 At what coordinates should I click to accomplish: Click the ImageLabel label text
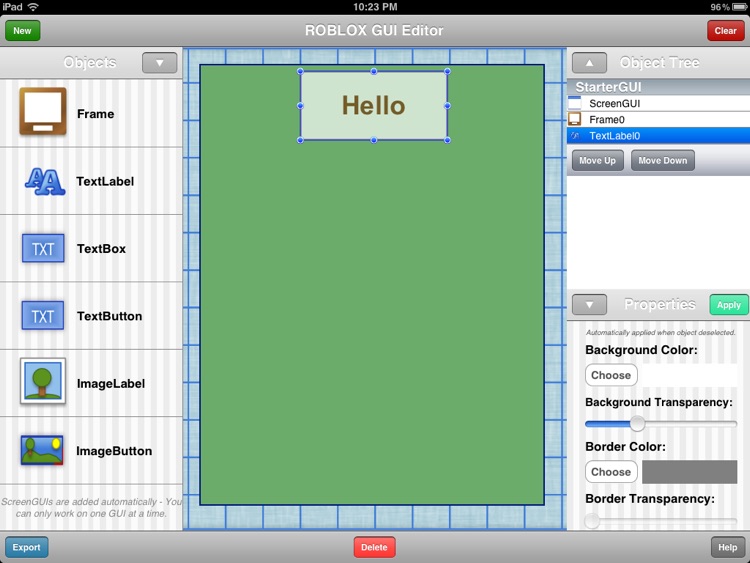click(111, 384)
